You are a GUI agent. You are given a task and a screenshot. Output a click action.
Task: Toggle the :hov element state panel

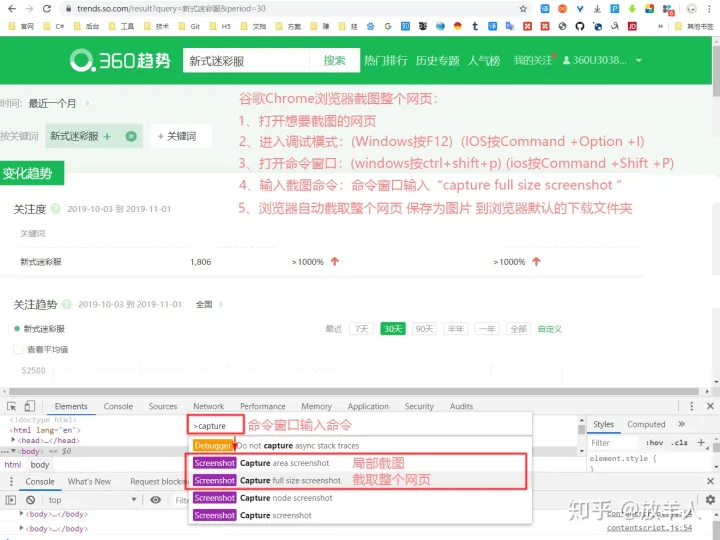(654, 443)
